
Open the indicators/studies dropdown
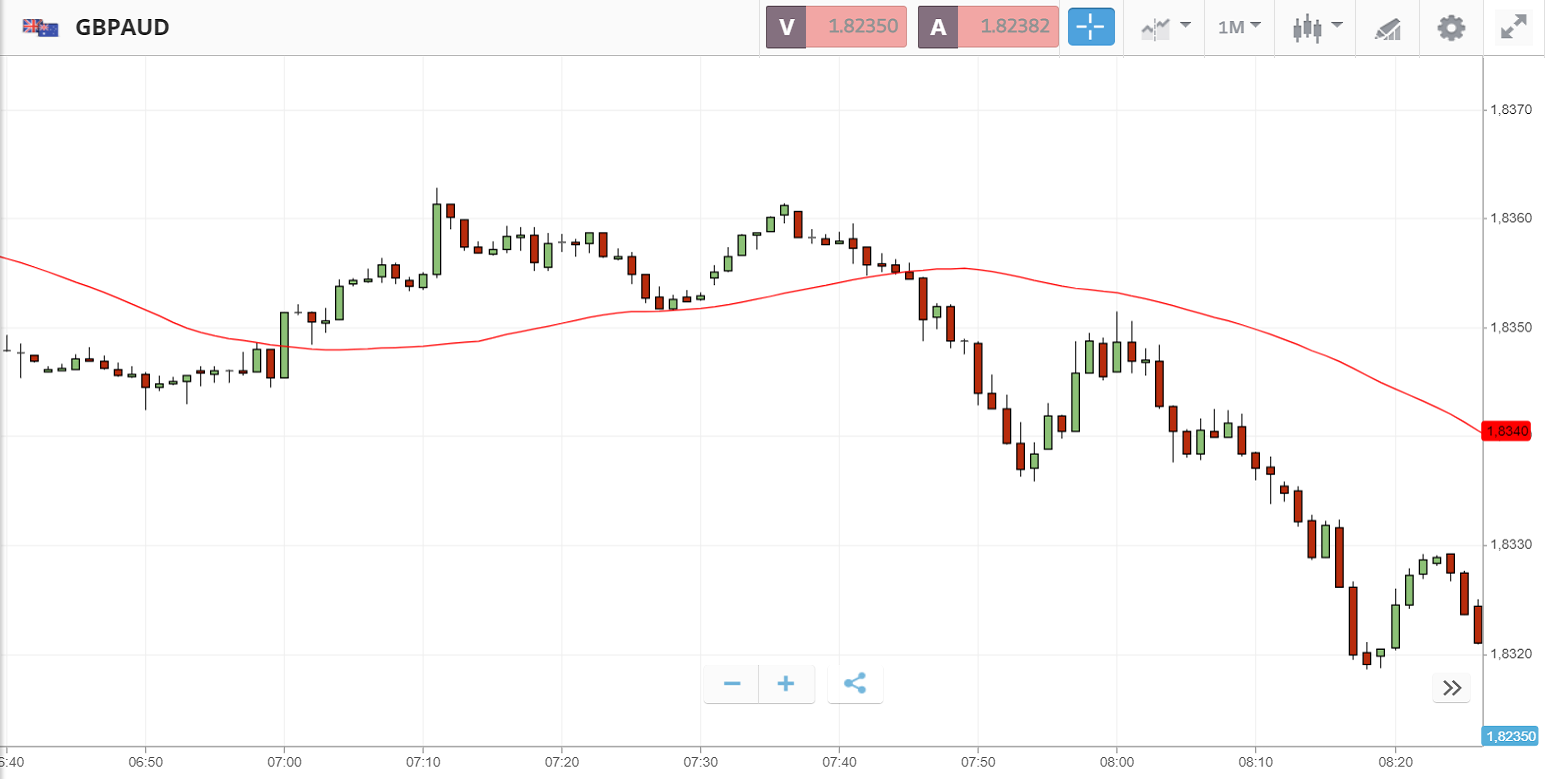coord(1165,27)
